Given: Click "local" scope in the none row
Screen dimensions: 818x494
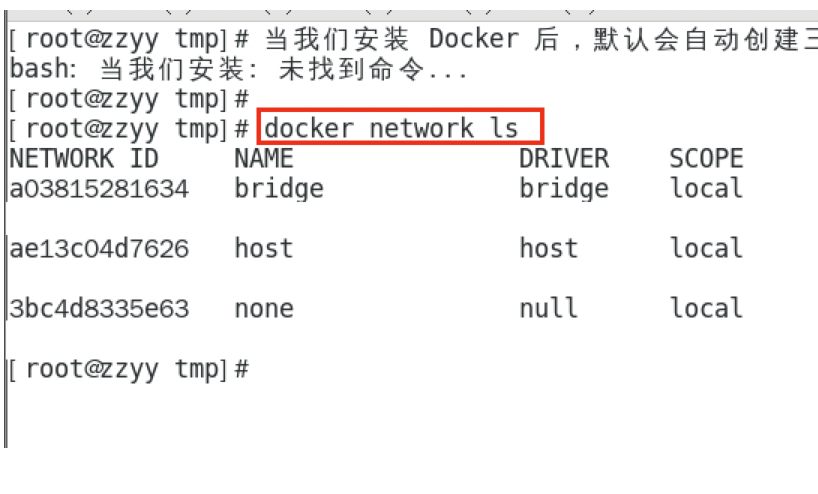Looking at the screenshot, I should (706, 308).
